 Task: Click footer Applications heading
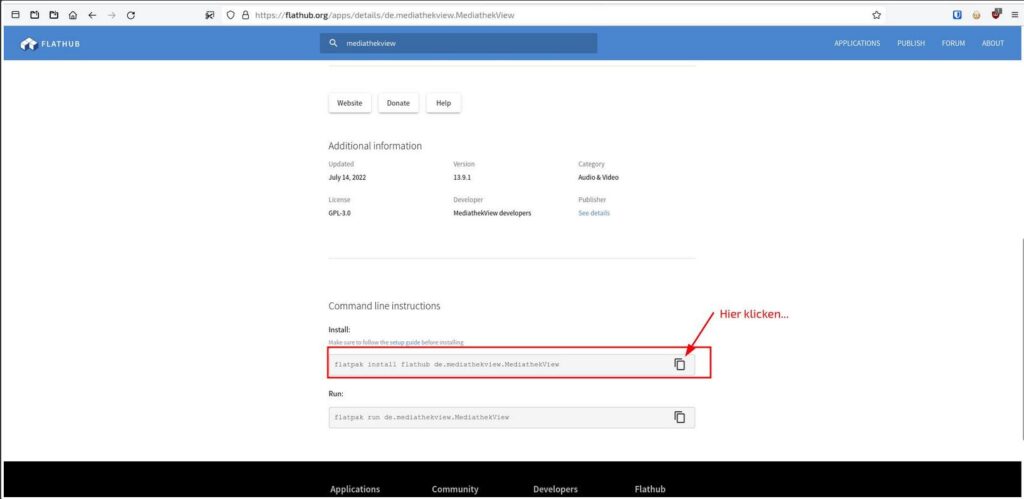[355, 489]
